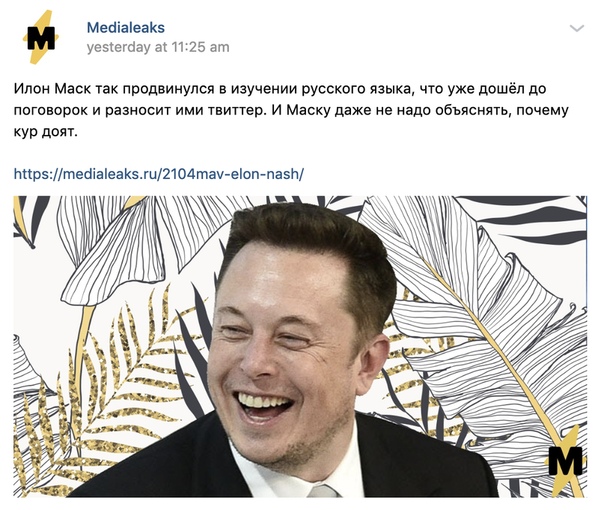
Task: Click the post text starting with Илон Маск
Action: (291, 110)
